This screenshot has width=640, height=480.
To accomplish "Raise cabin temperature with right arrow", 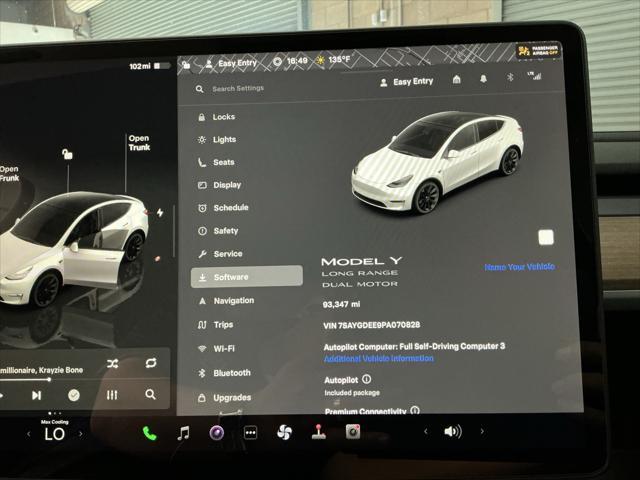I will pyautogui.click(x=81, y=434).
